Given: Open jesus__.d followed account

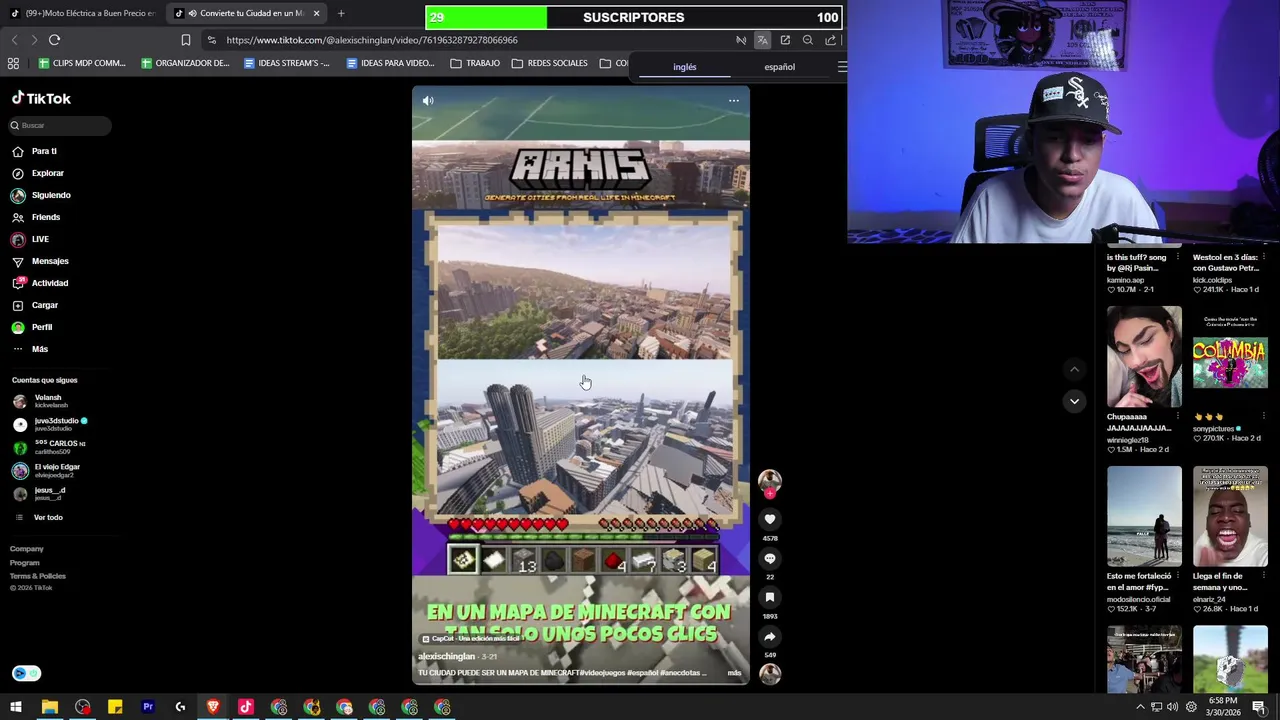Looking at the screenshot, I should [48, 494].
